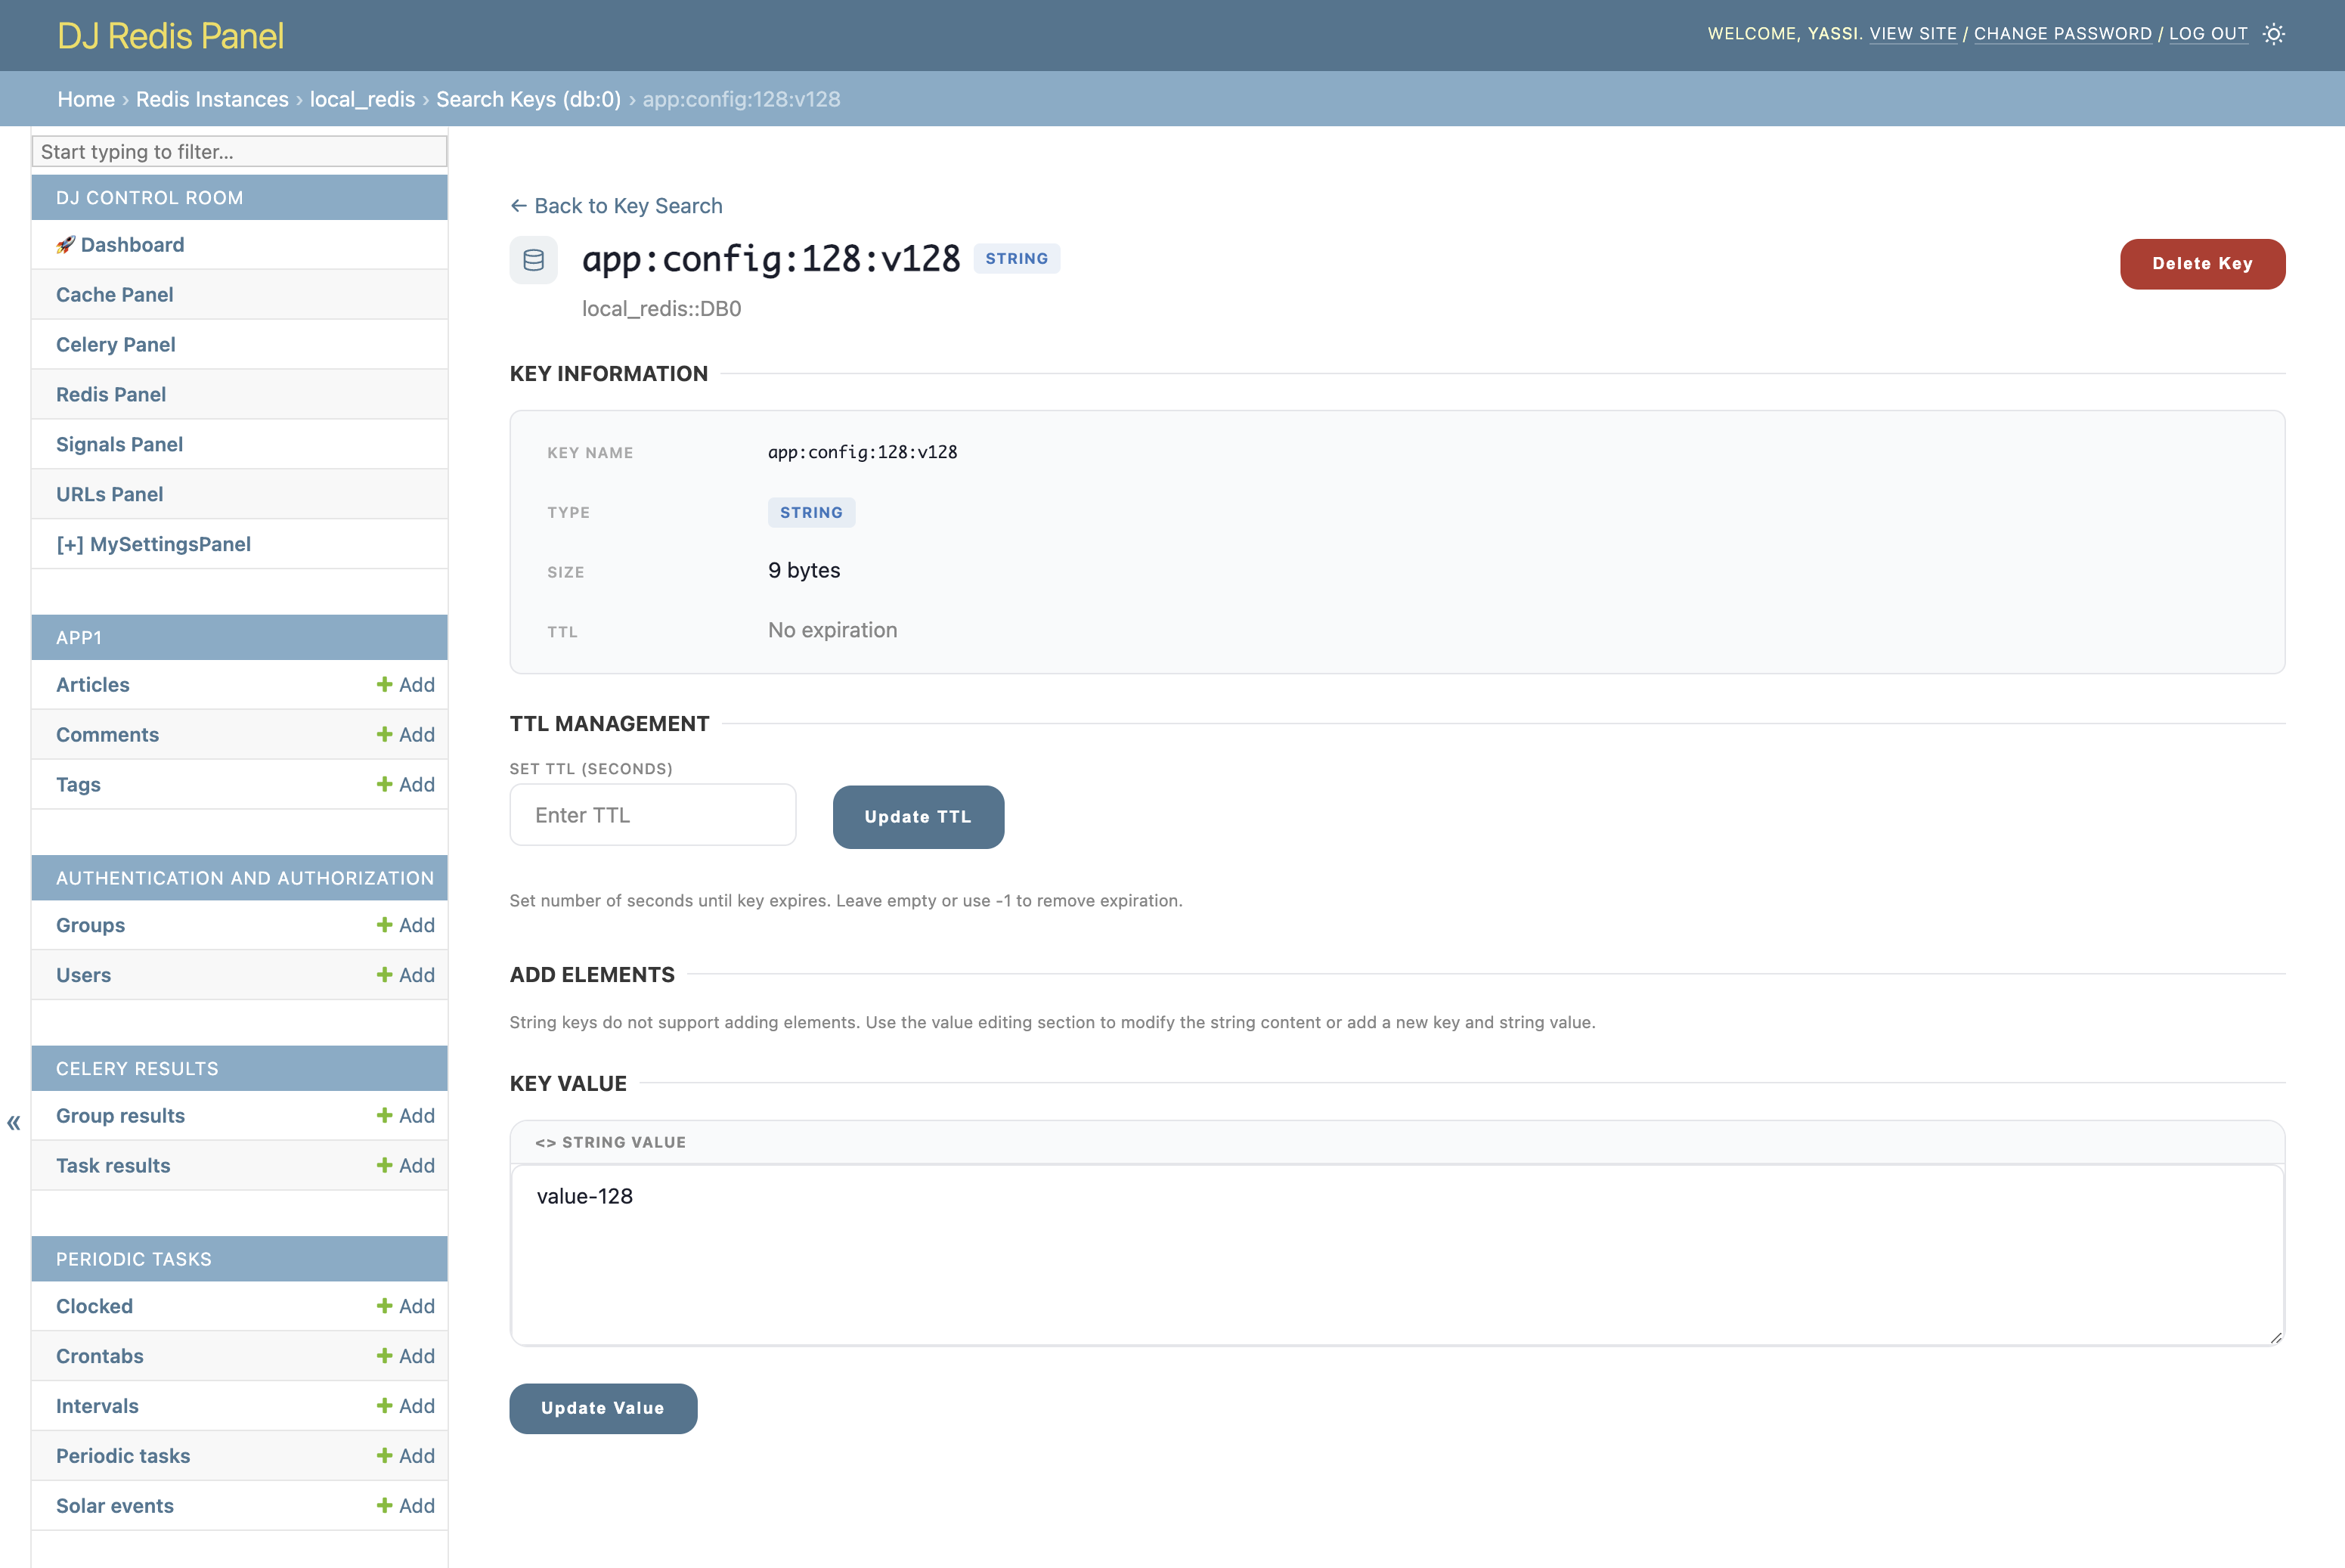
Task: Go back to Key Search
Action: pos(616,206)
